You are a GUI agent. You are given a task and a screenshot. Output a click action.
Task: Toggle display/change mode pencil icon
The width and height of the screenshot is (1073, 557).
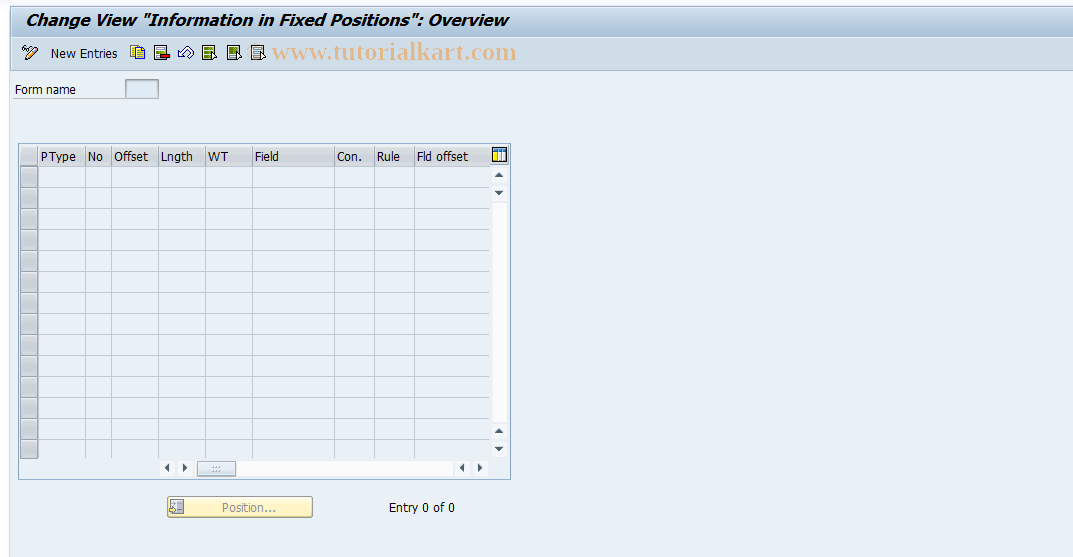coord(29,53)
